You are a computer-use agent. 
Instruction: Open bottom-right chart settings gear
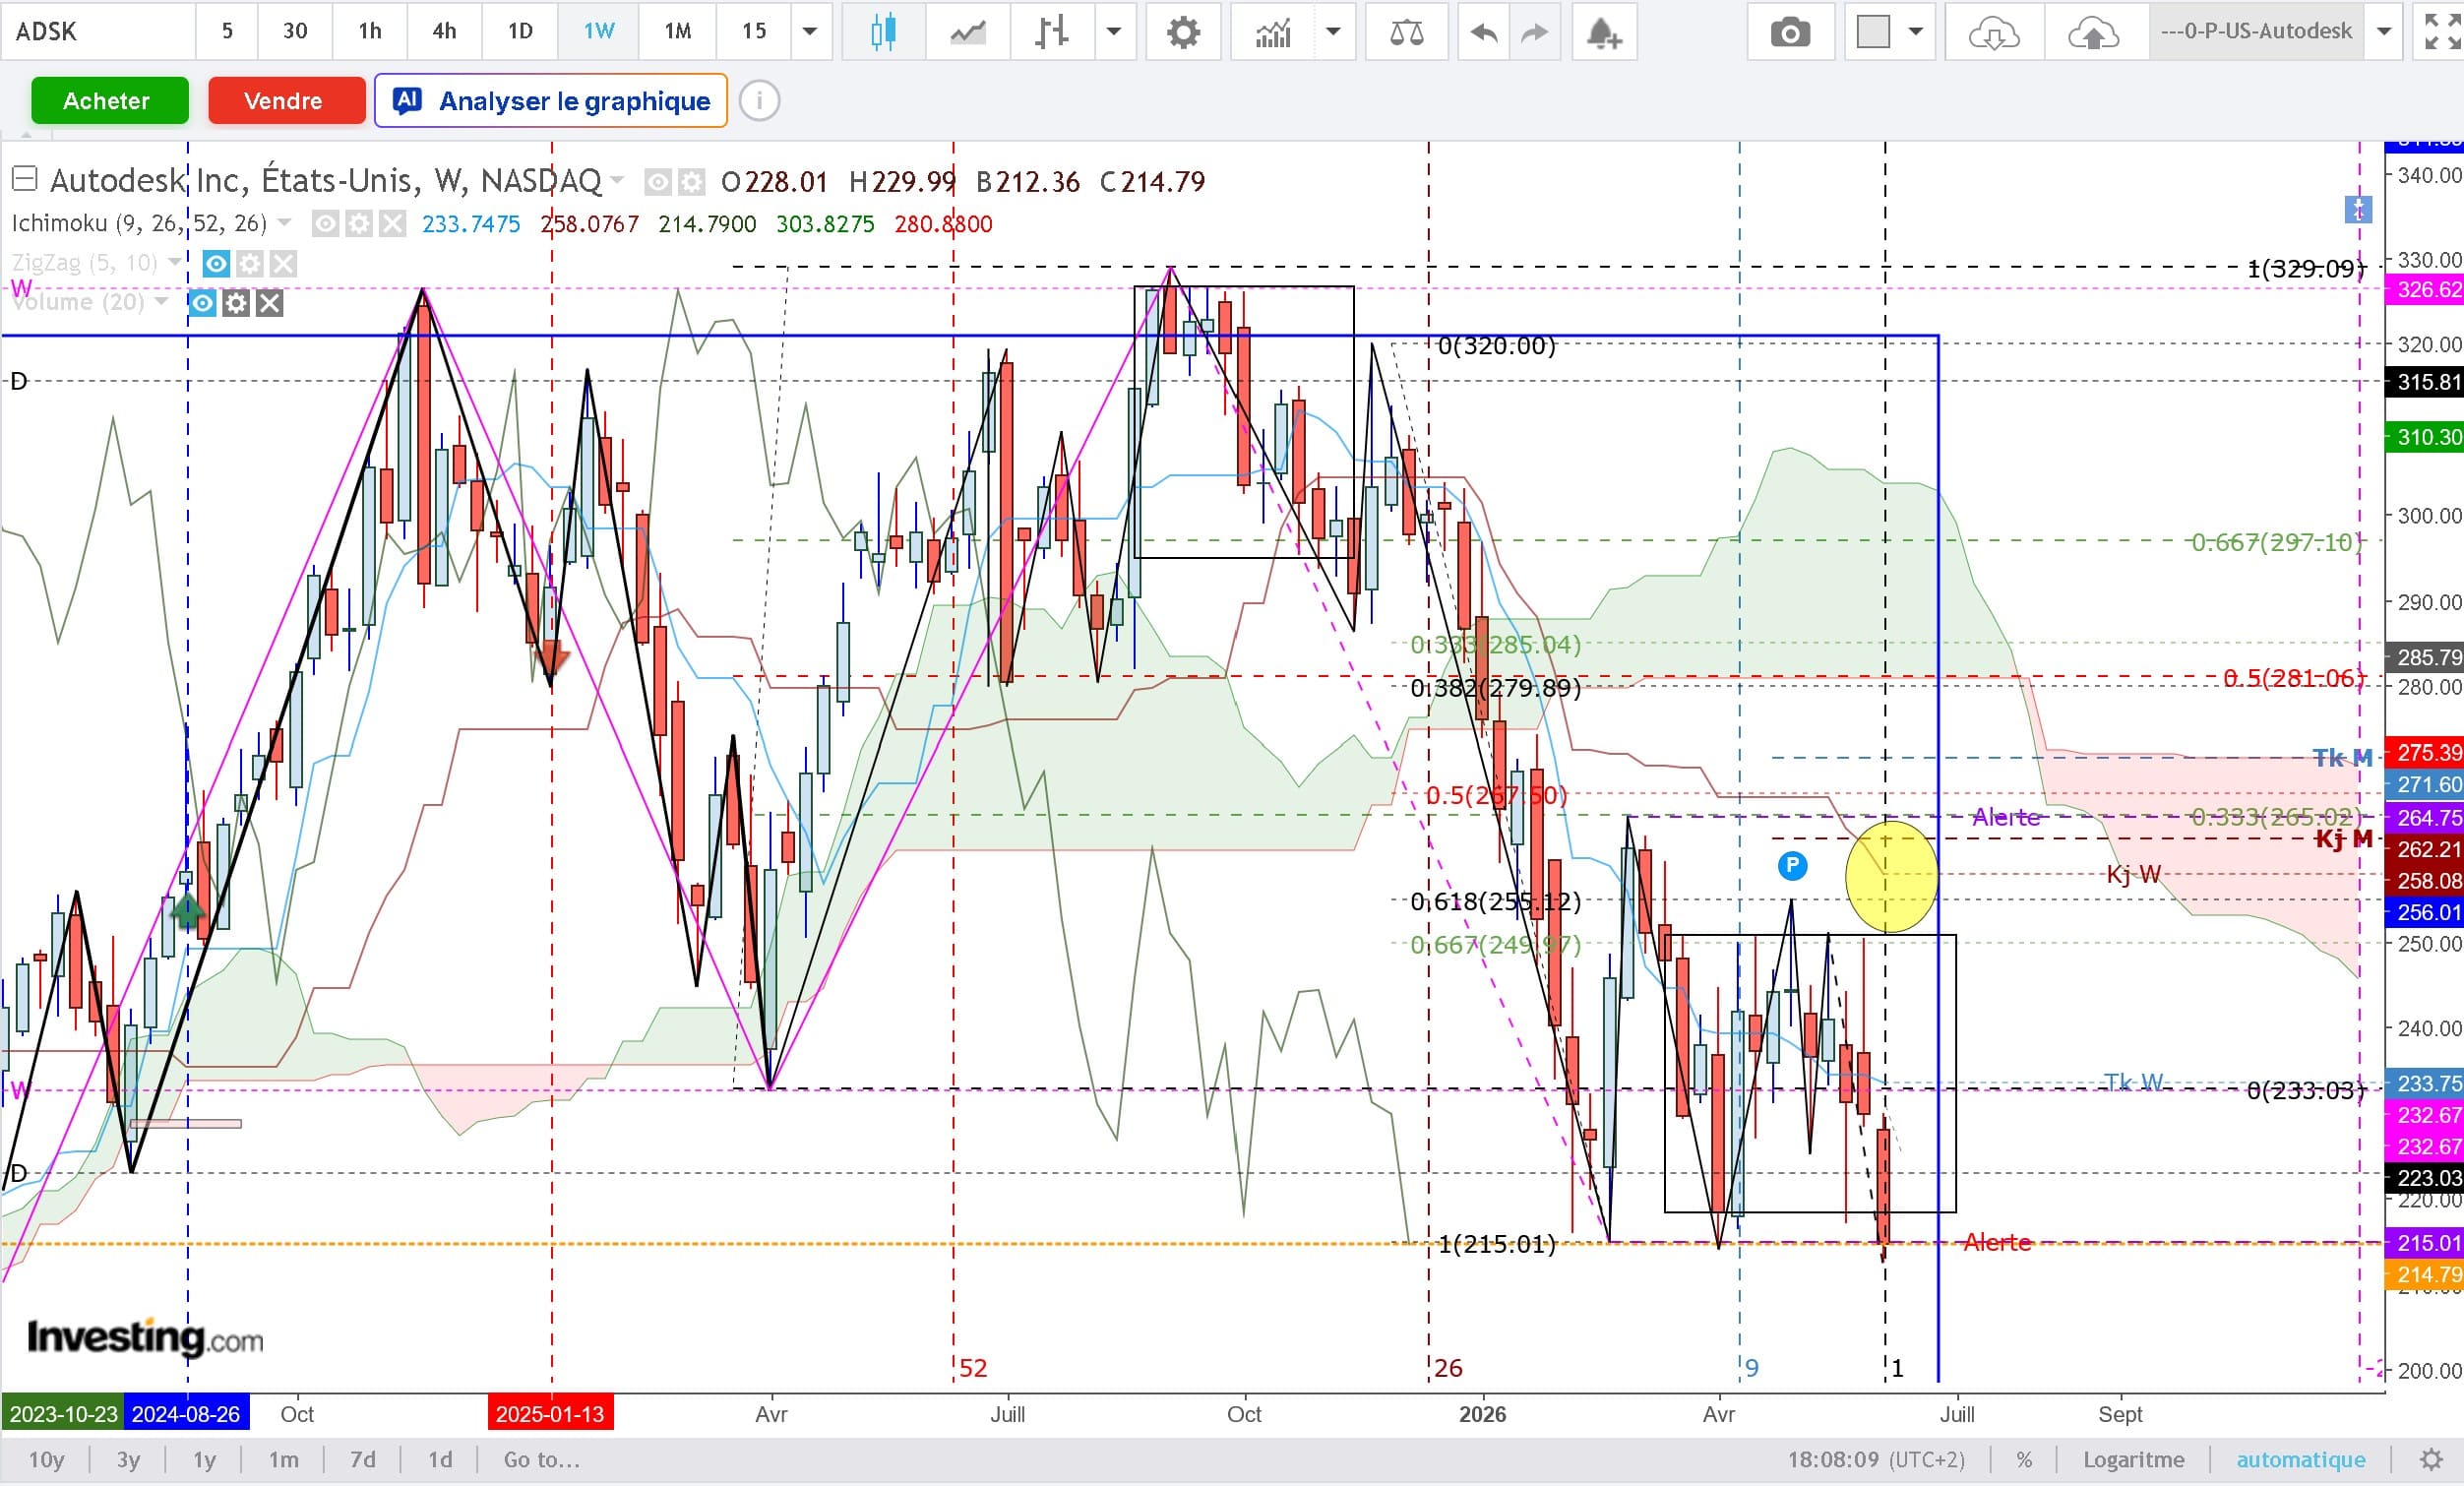(2432, 1460)
